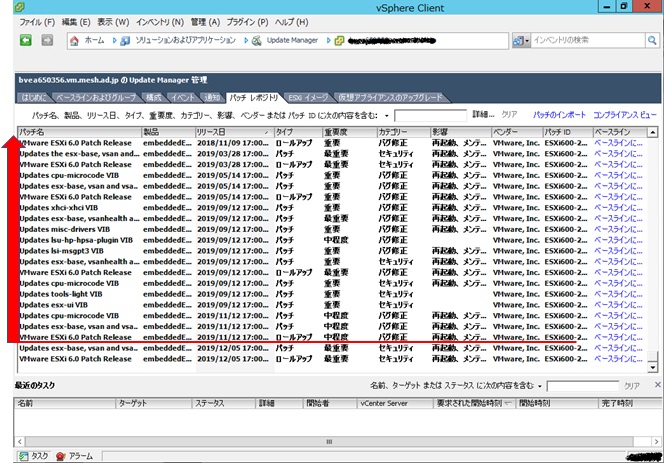Select Updates the esx-base, vsan and... row

pyautogui.click(x=332, y=154)
